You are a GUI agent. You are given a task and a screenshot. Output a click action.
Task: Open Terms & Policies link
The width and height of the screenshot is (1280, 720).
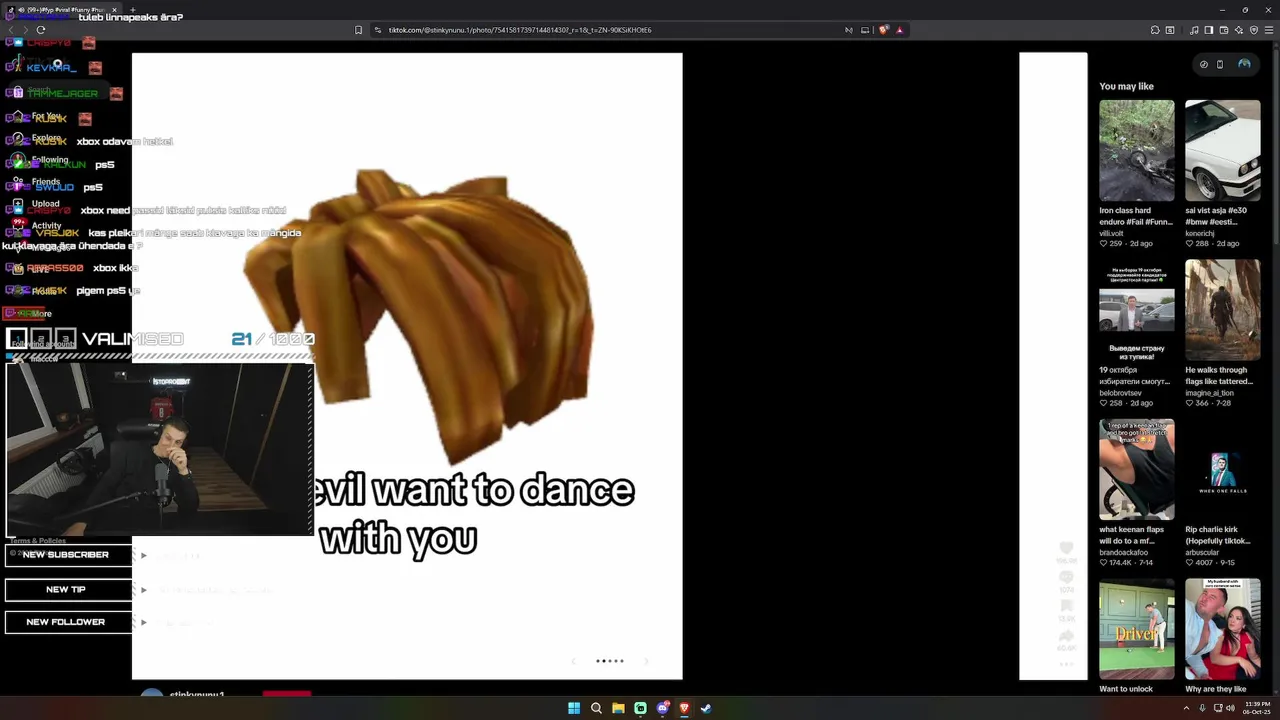point(38,541)
